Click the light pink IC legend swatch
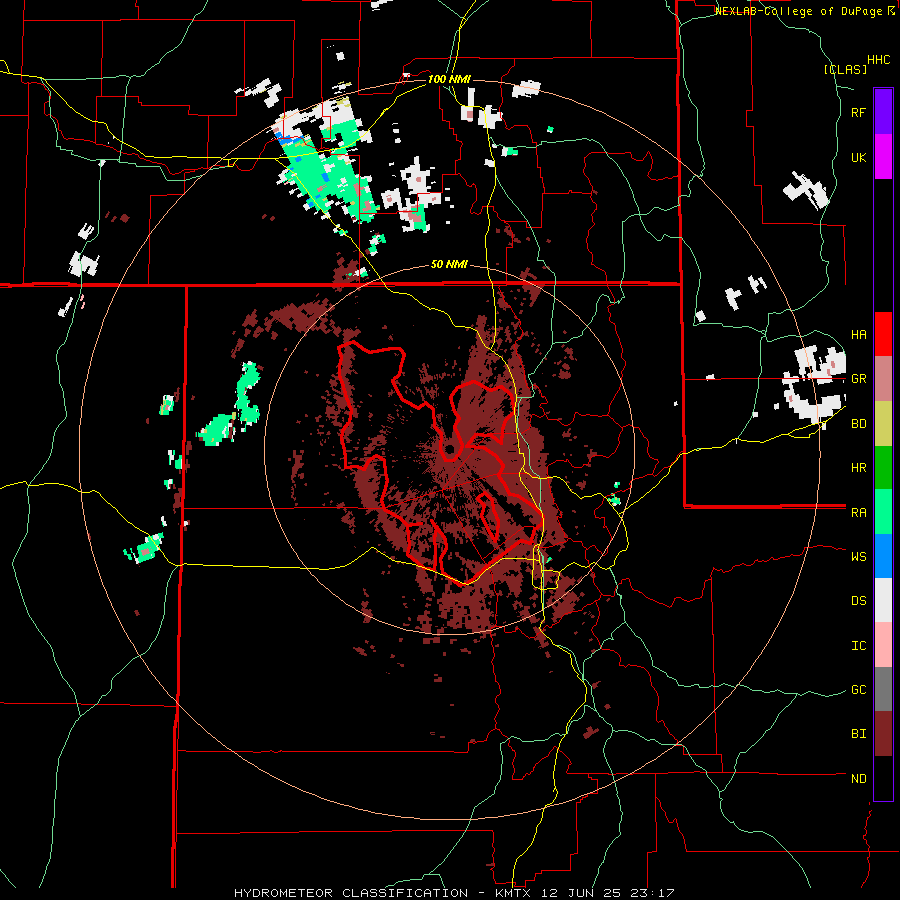This screenshot has height=900, width=900. 883,645
